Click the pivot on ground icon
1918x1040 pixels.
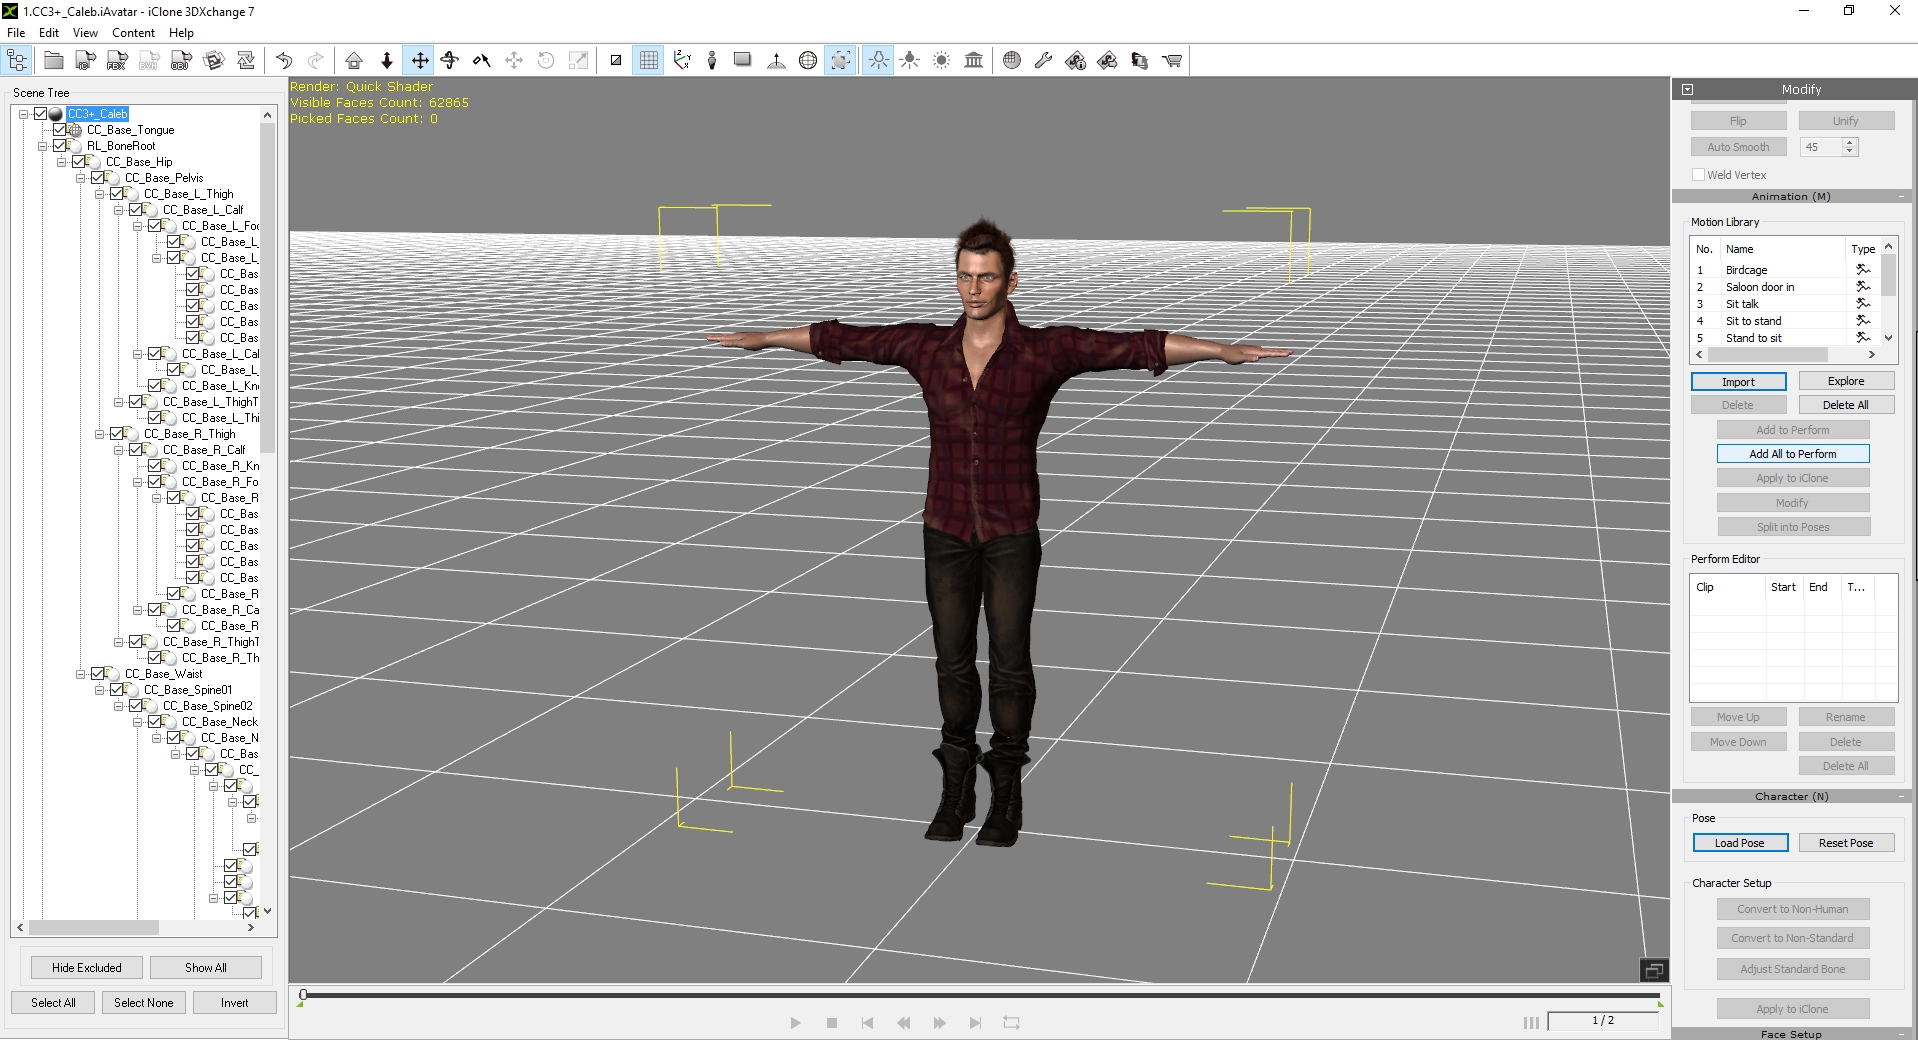tap(776, 61)
